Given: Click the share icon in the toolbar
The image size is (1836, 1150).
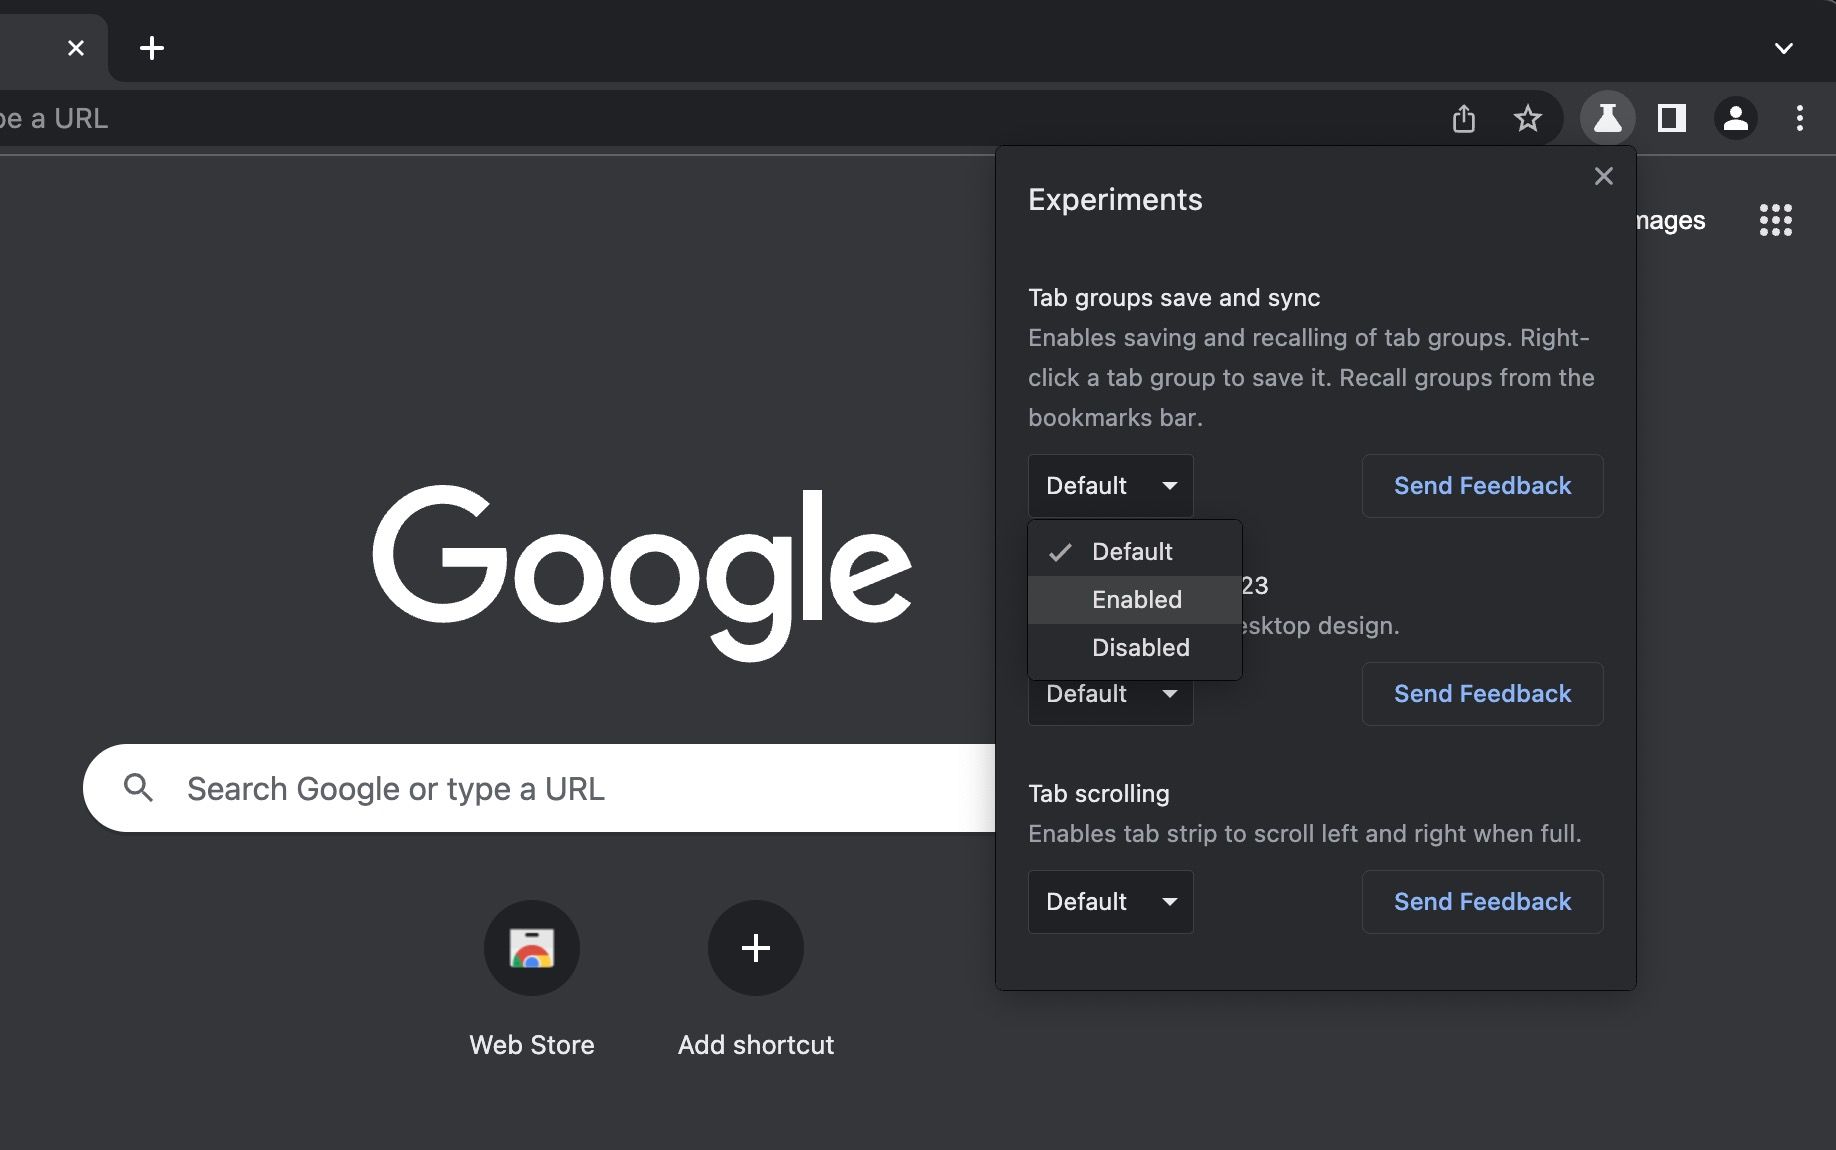Looking at the screenshot, I should 1464,118.
